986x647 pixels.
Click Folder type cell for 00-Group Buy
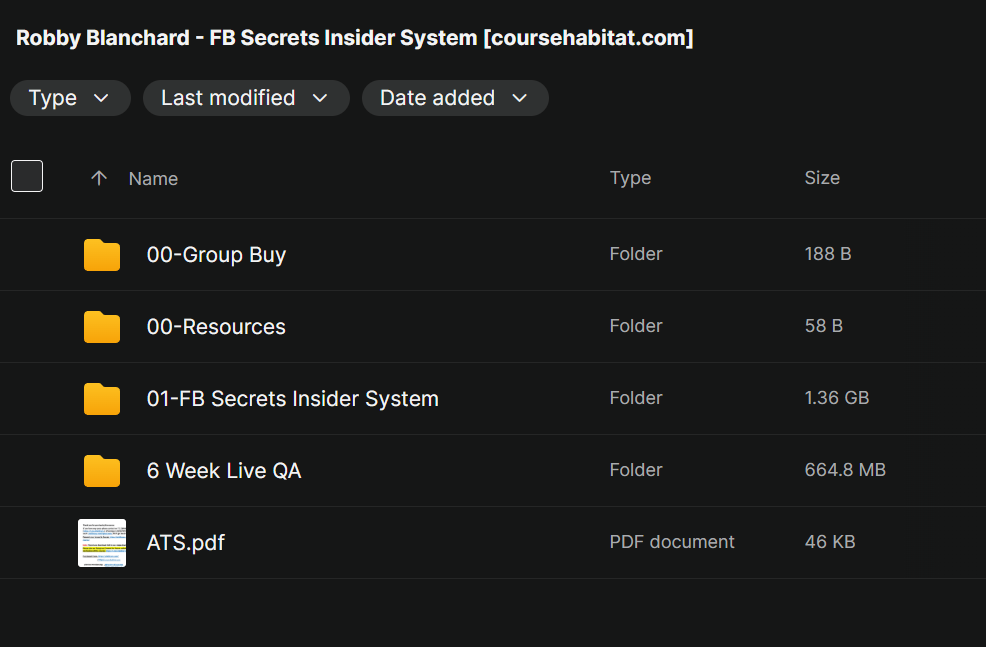pyautogui.click(x=636, y=254)
